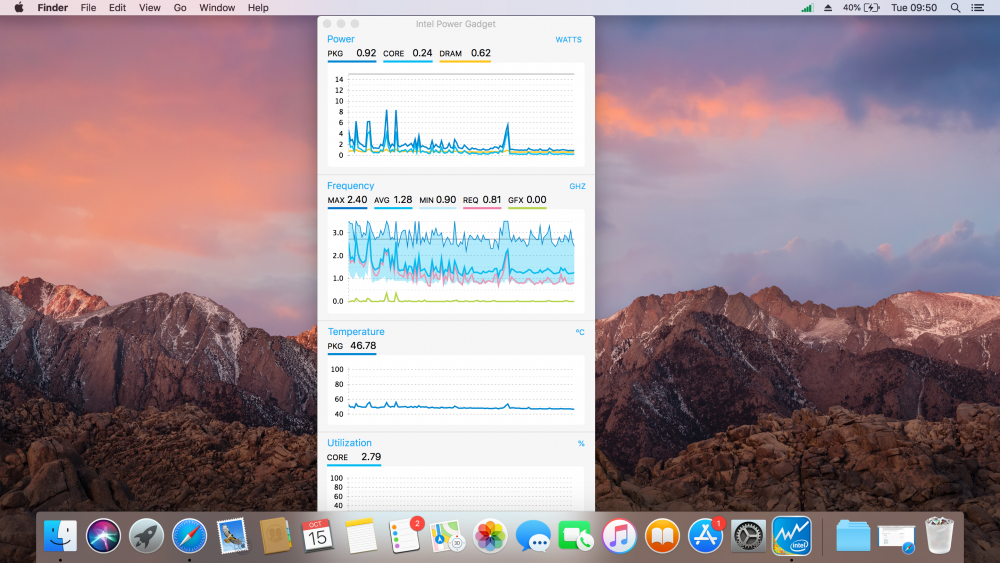This screenshot has width=1000, height=563.
Task: Open Launchpad rocket icon
Action: [x=146, y=536]
